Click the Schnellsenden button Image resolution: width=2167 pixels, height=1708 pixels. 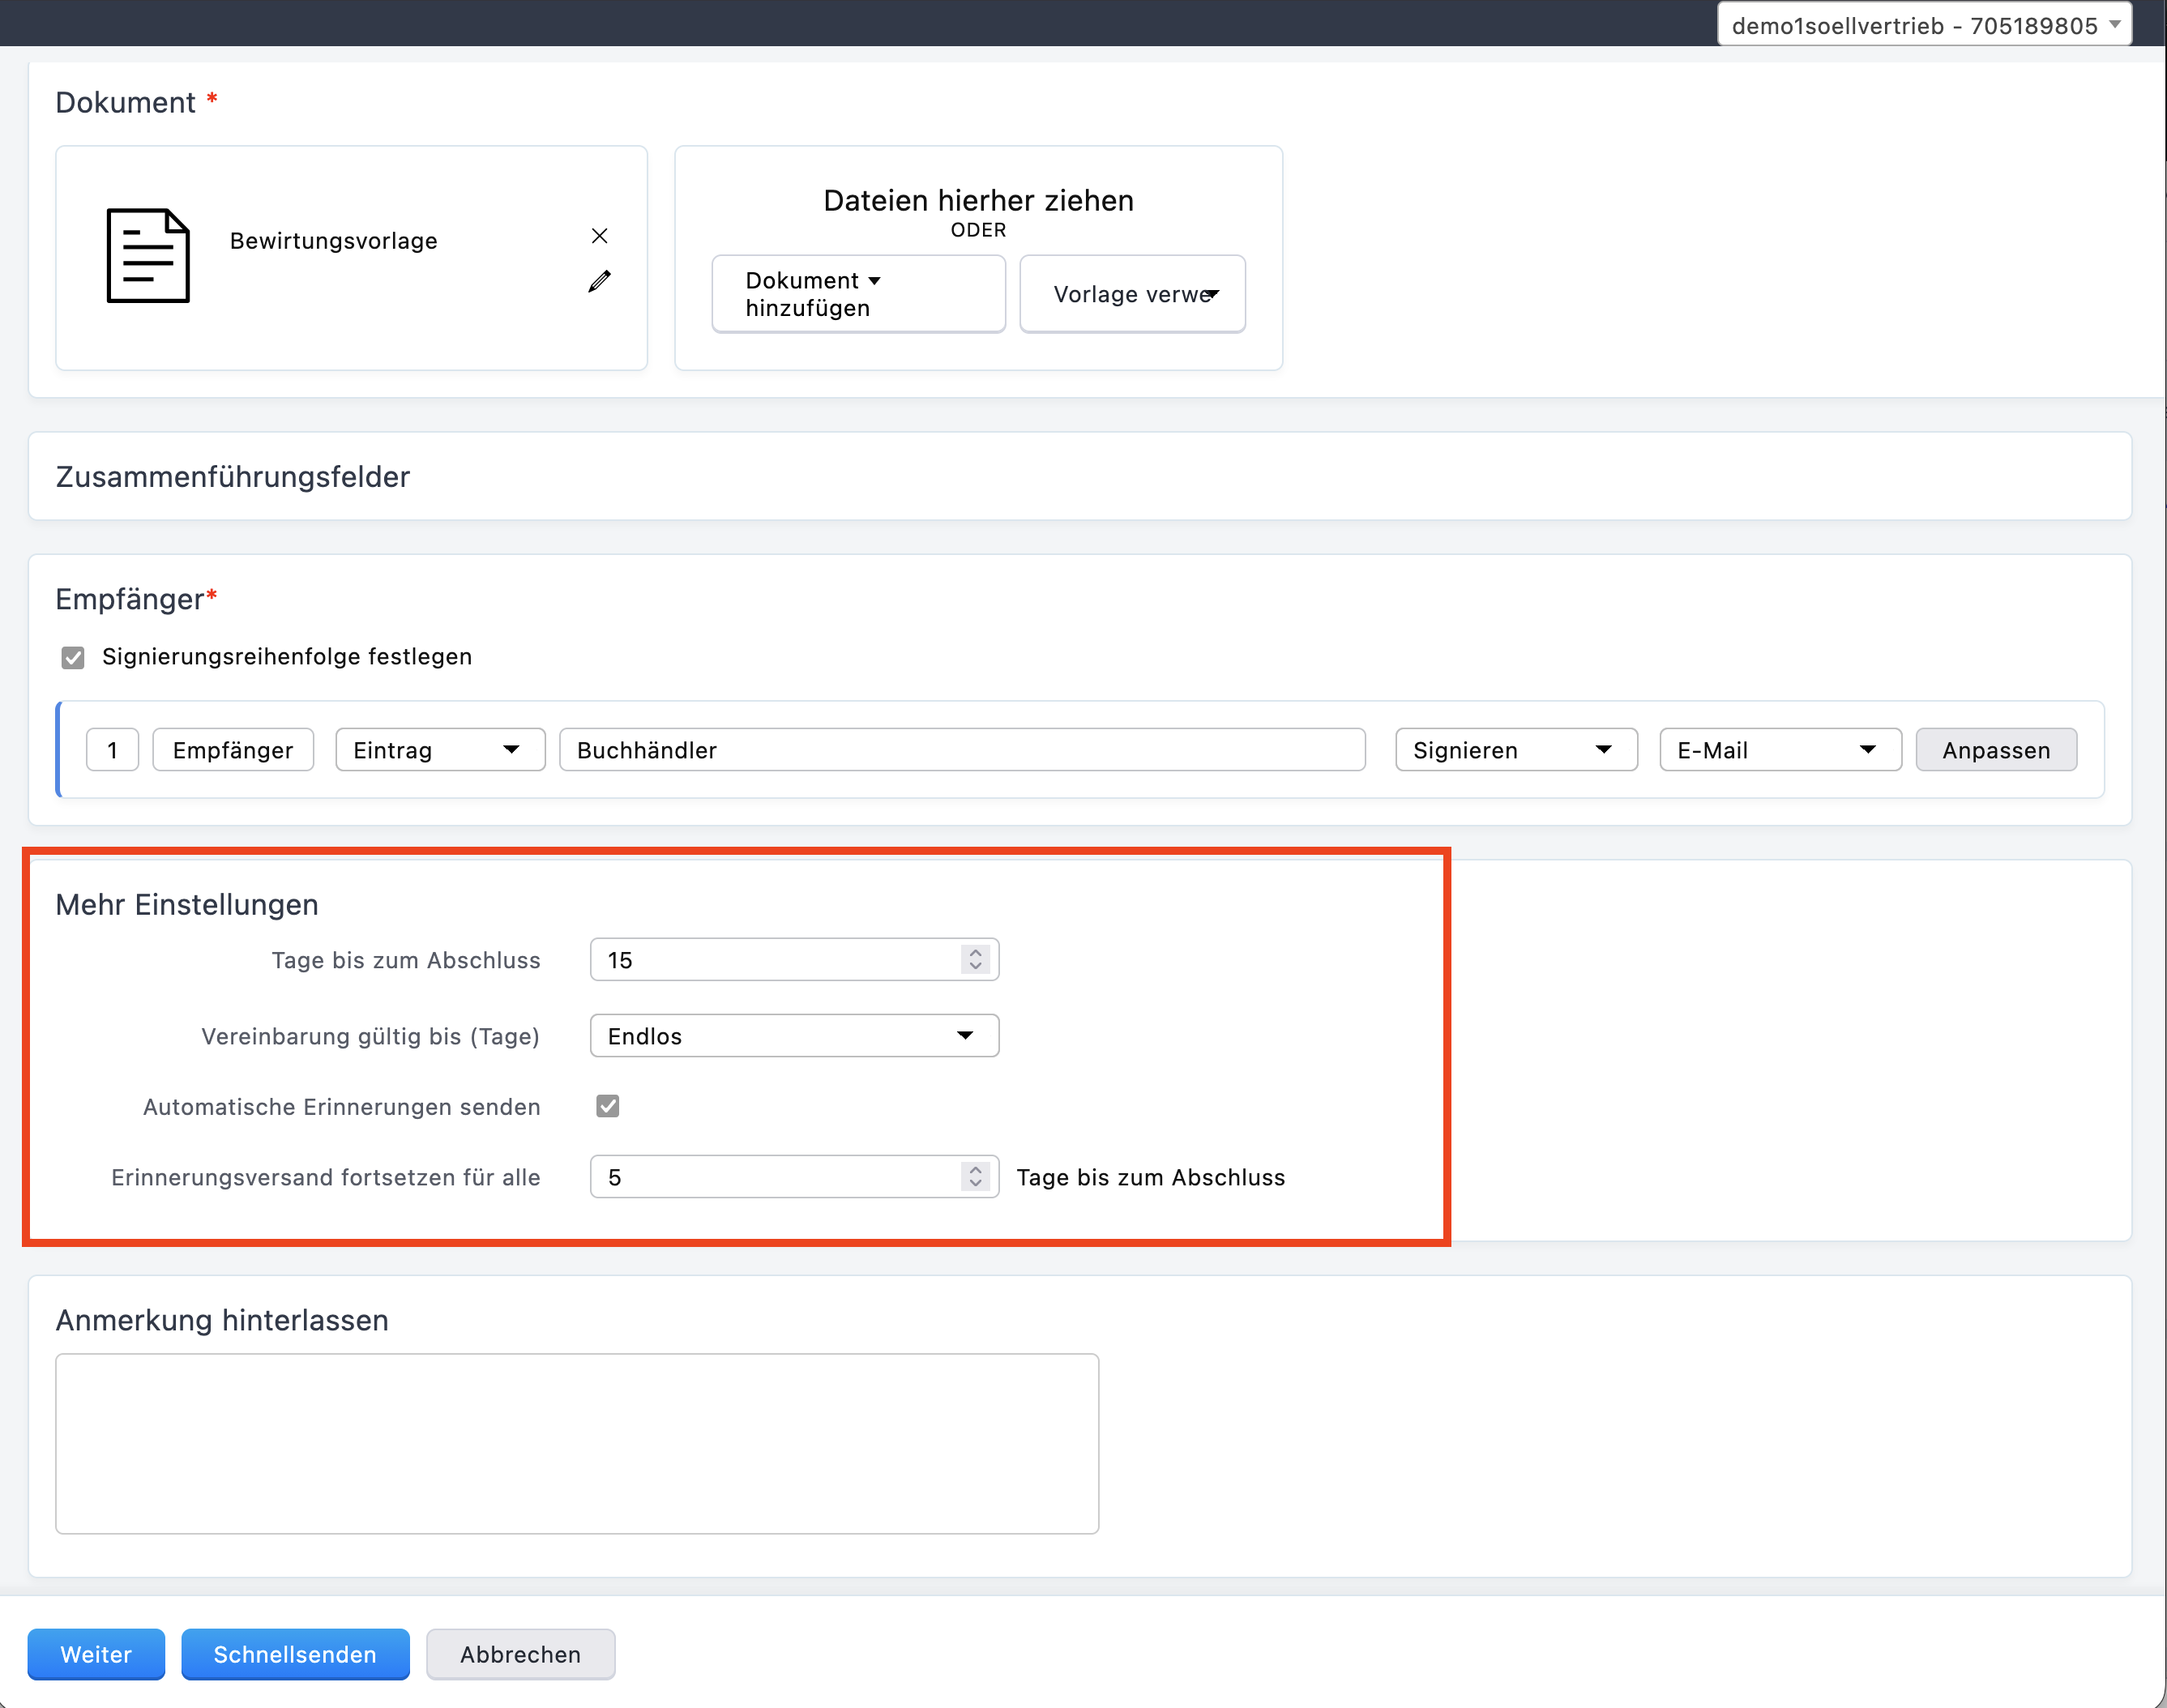pos(295,1655)
